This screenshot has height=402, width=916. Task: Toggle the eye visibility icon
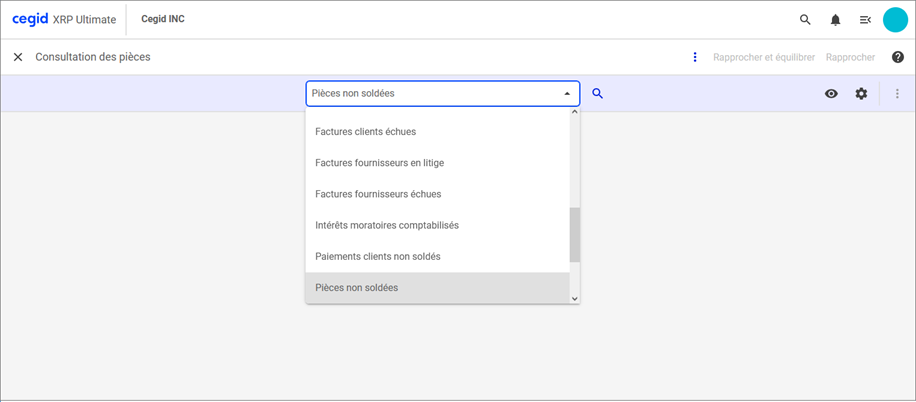(831, 93)
